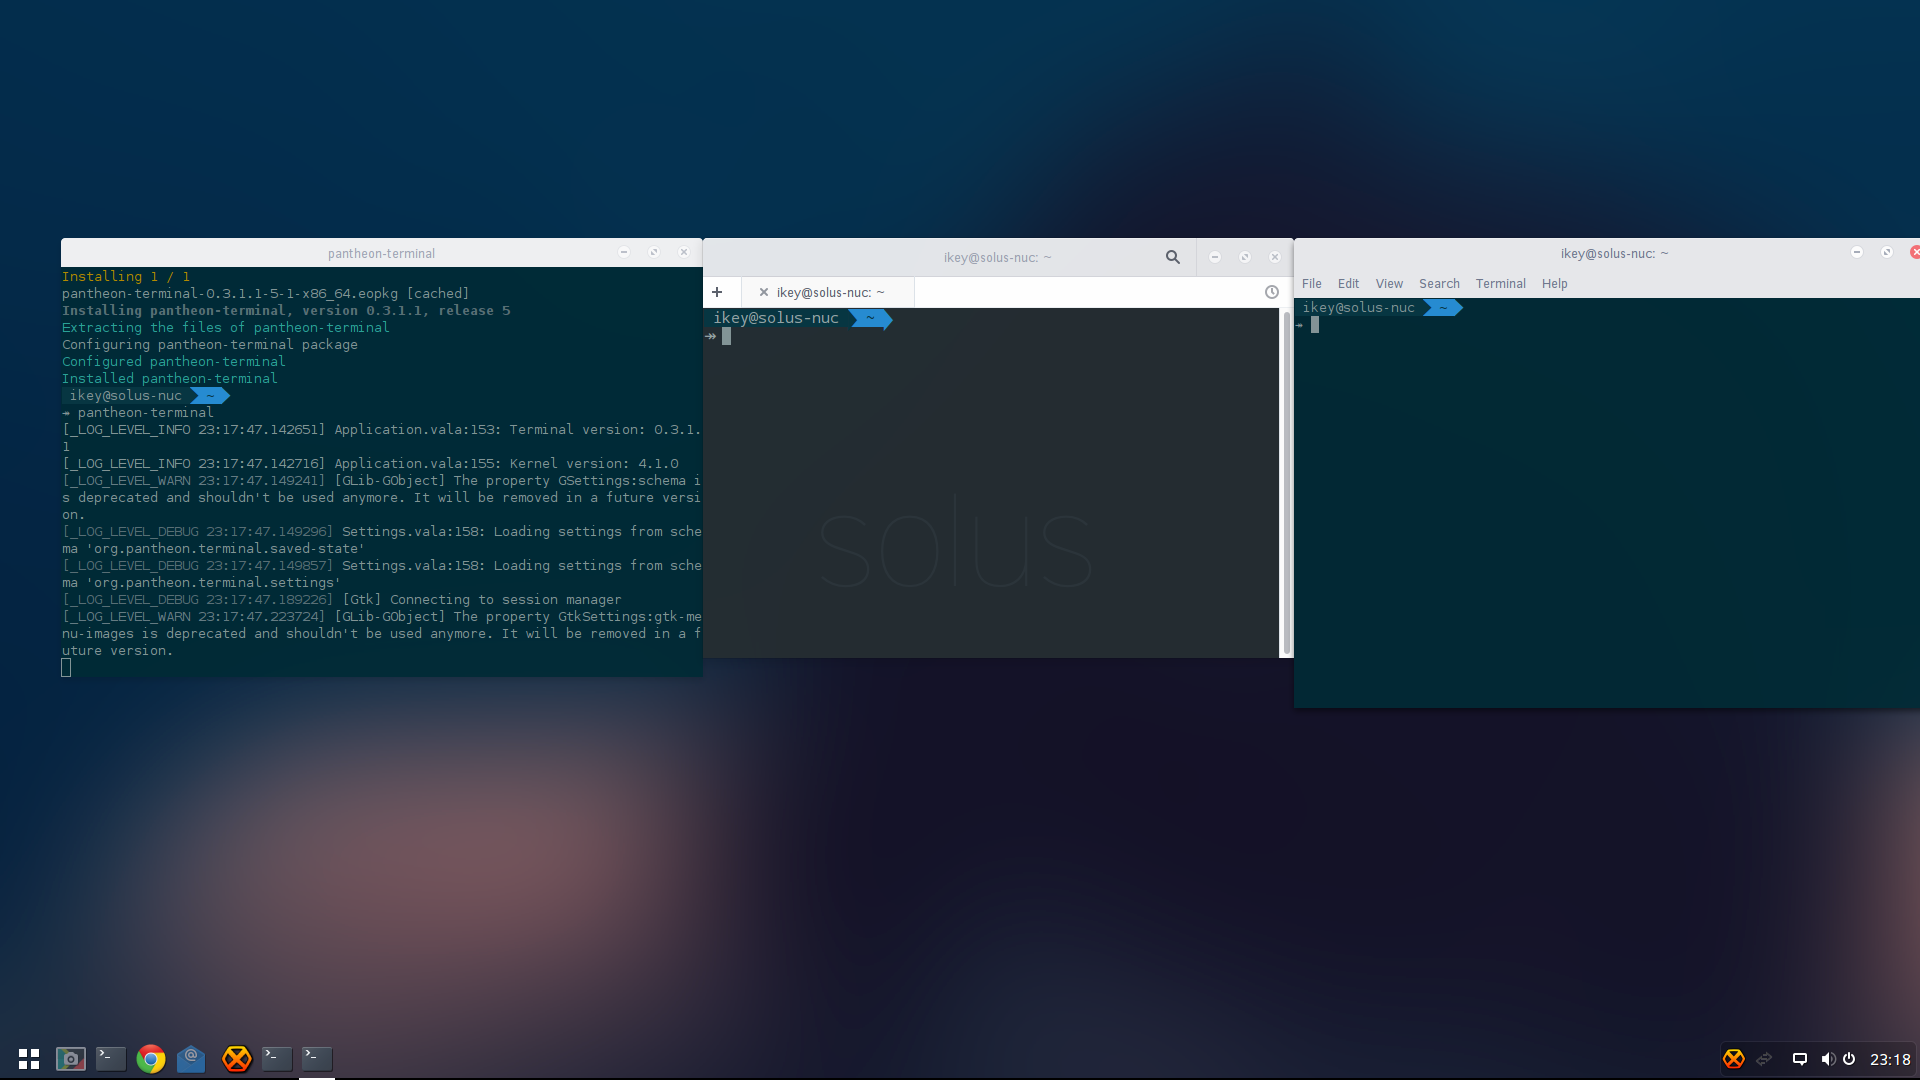Screen dimensions: 1920x1080
Task: Open search in the middle terminal header
Action: tap(1172, 257)
